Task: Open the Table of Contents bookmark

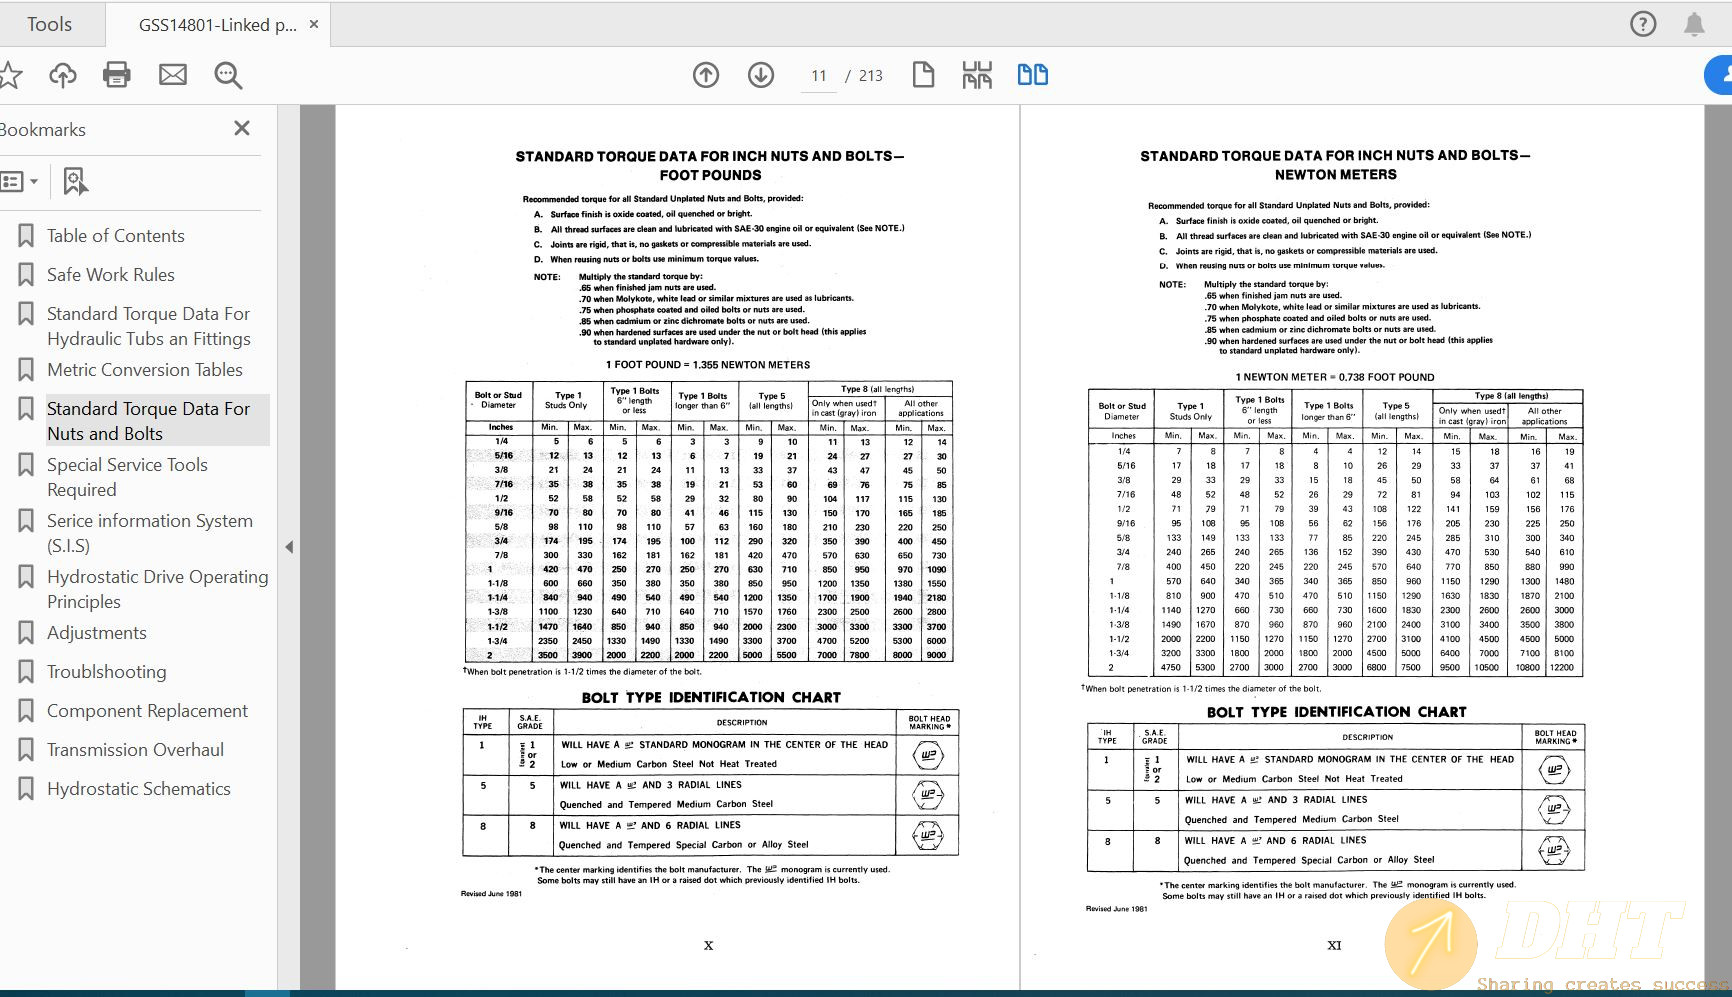Action: pos(116,236)
